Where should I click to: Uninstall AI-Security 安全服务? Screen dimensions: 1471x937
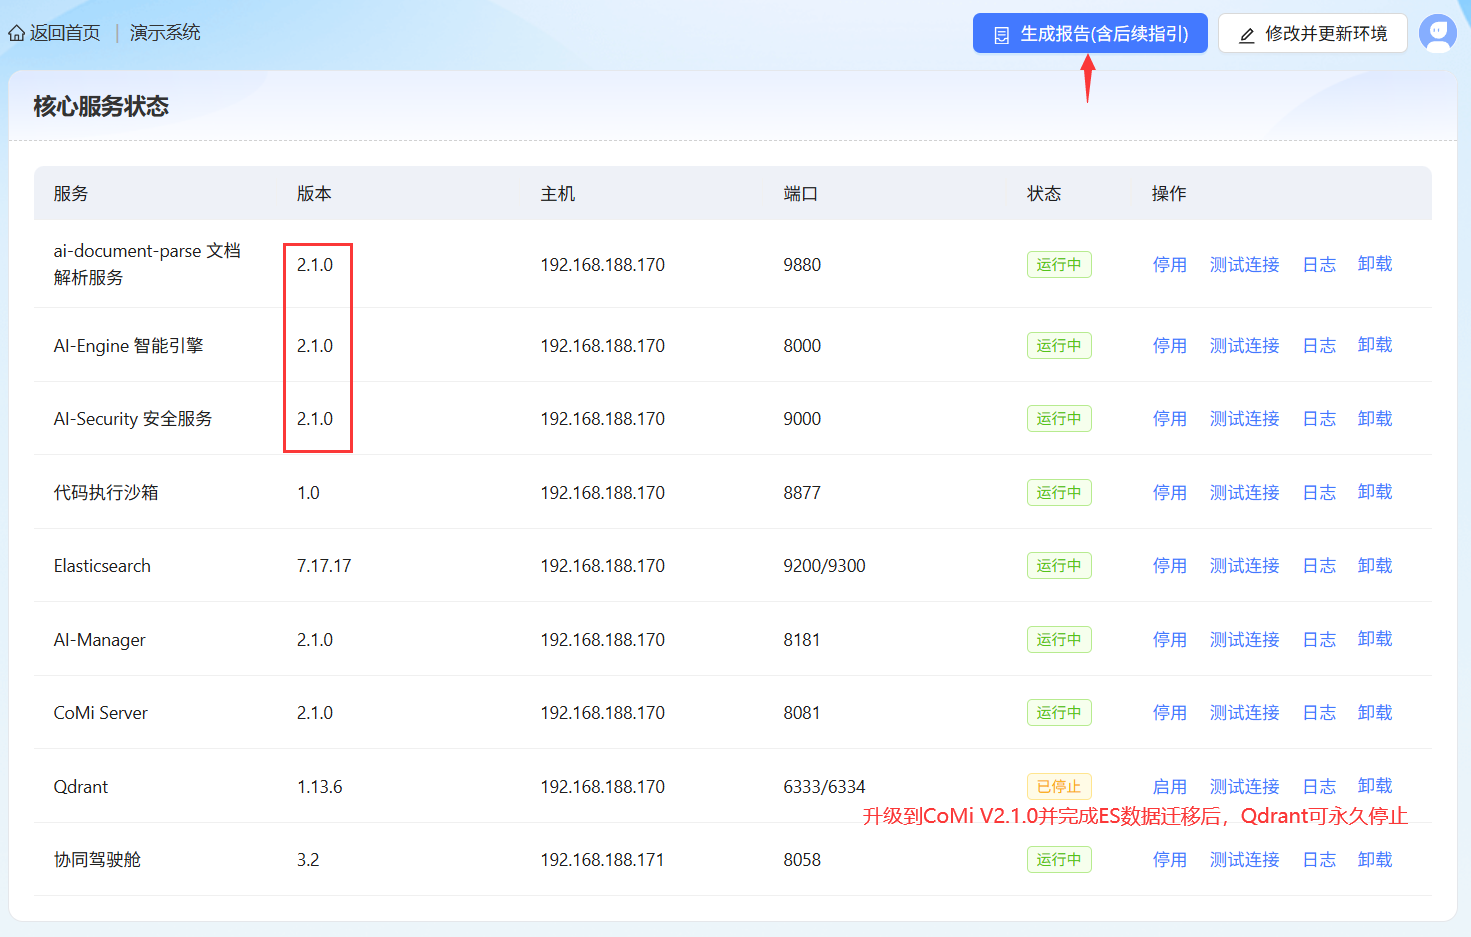pos(1375,418)
